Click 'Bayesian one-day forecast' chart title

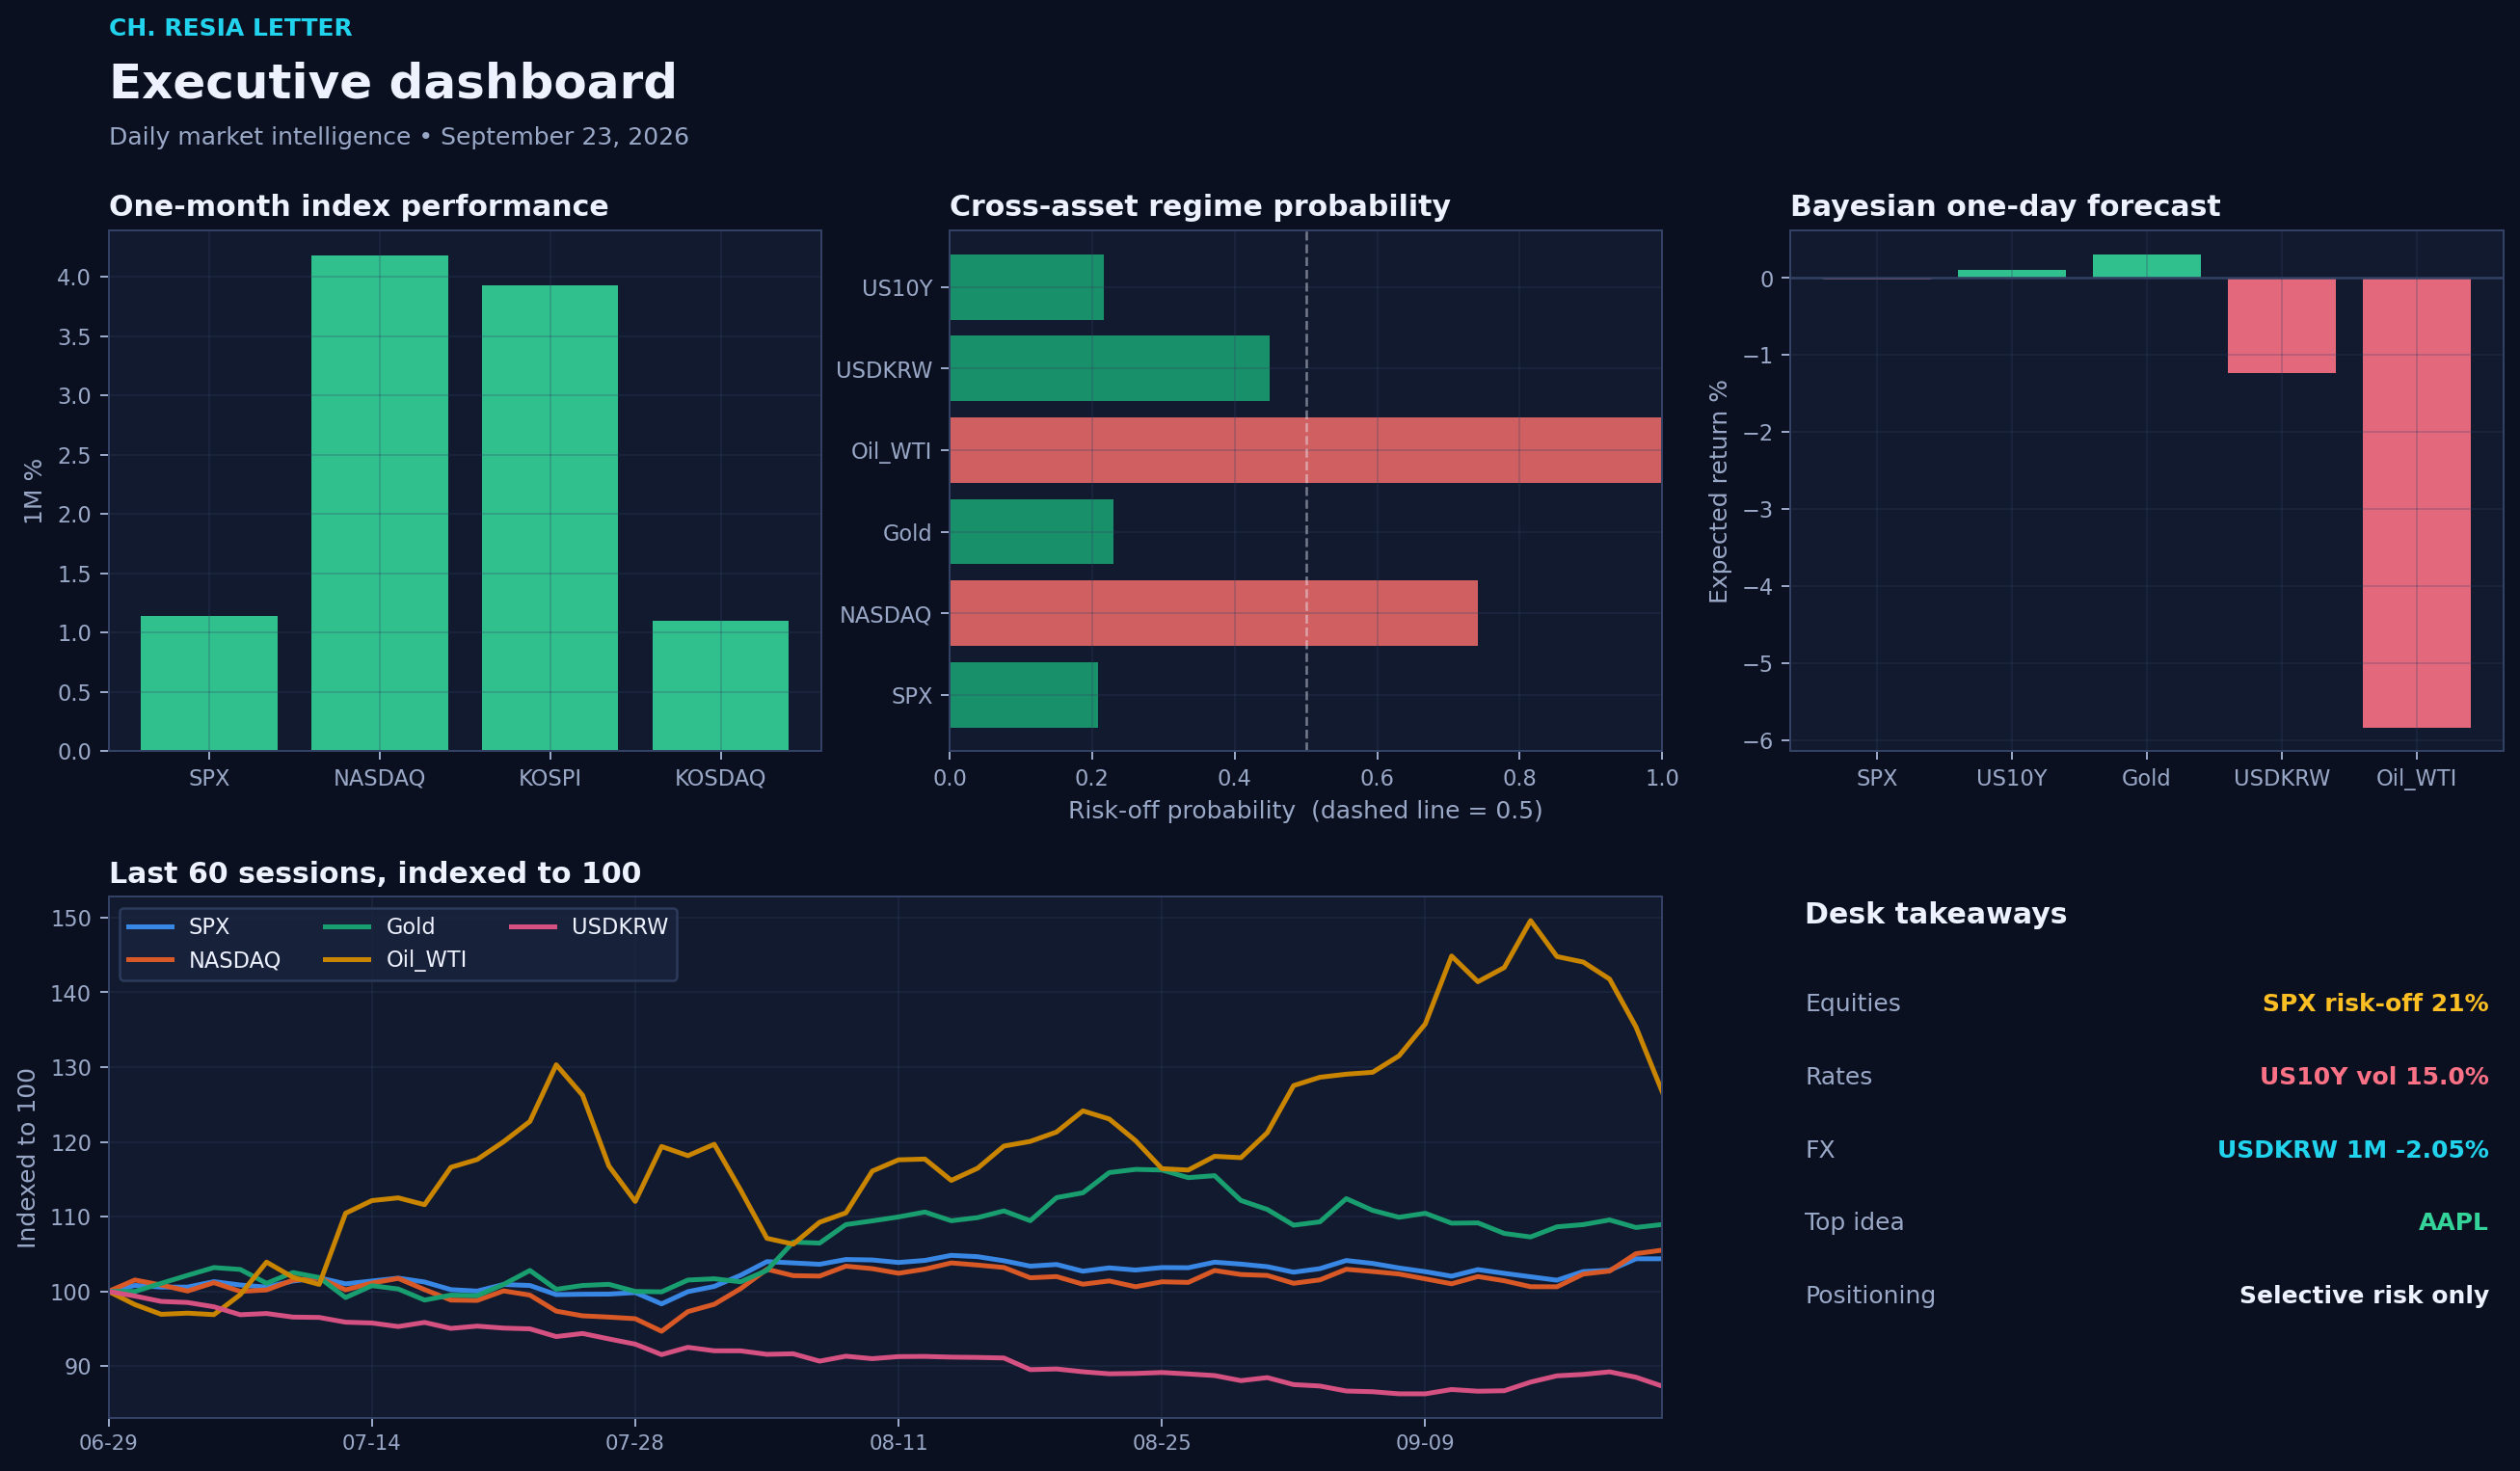(2004, 207)
